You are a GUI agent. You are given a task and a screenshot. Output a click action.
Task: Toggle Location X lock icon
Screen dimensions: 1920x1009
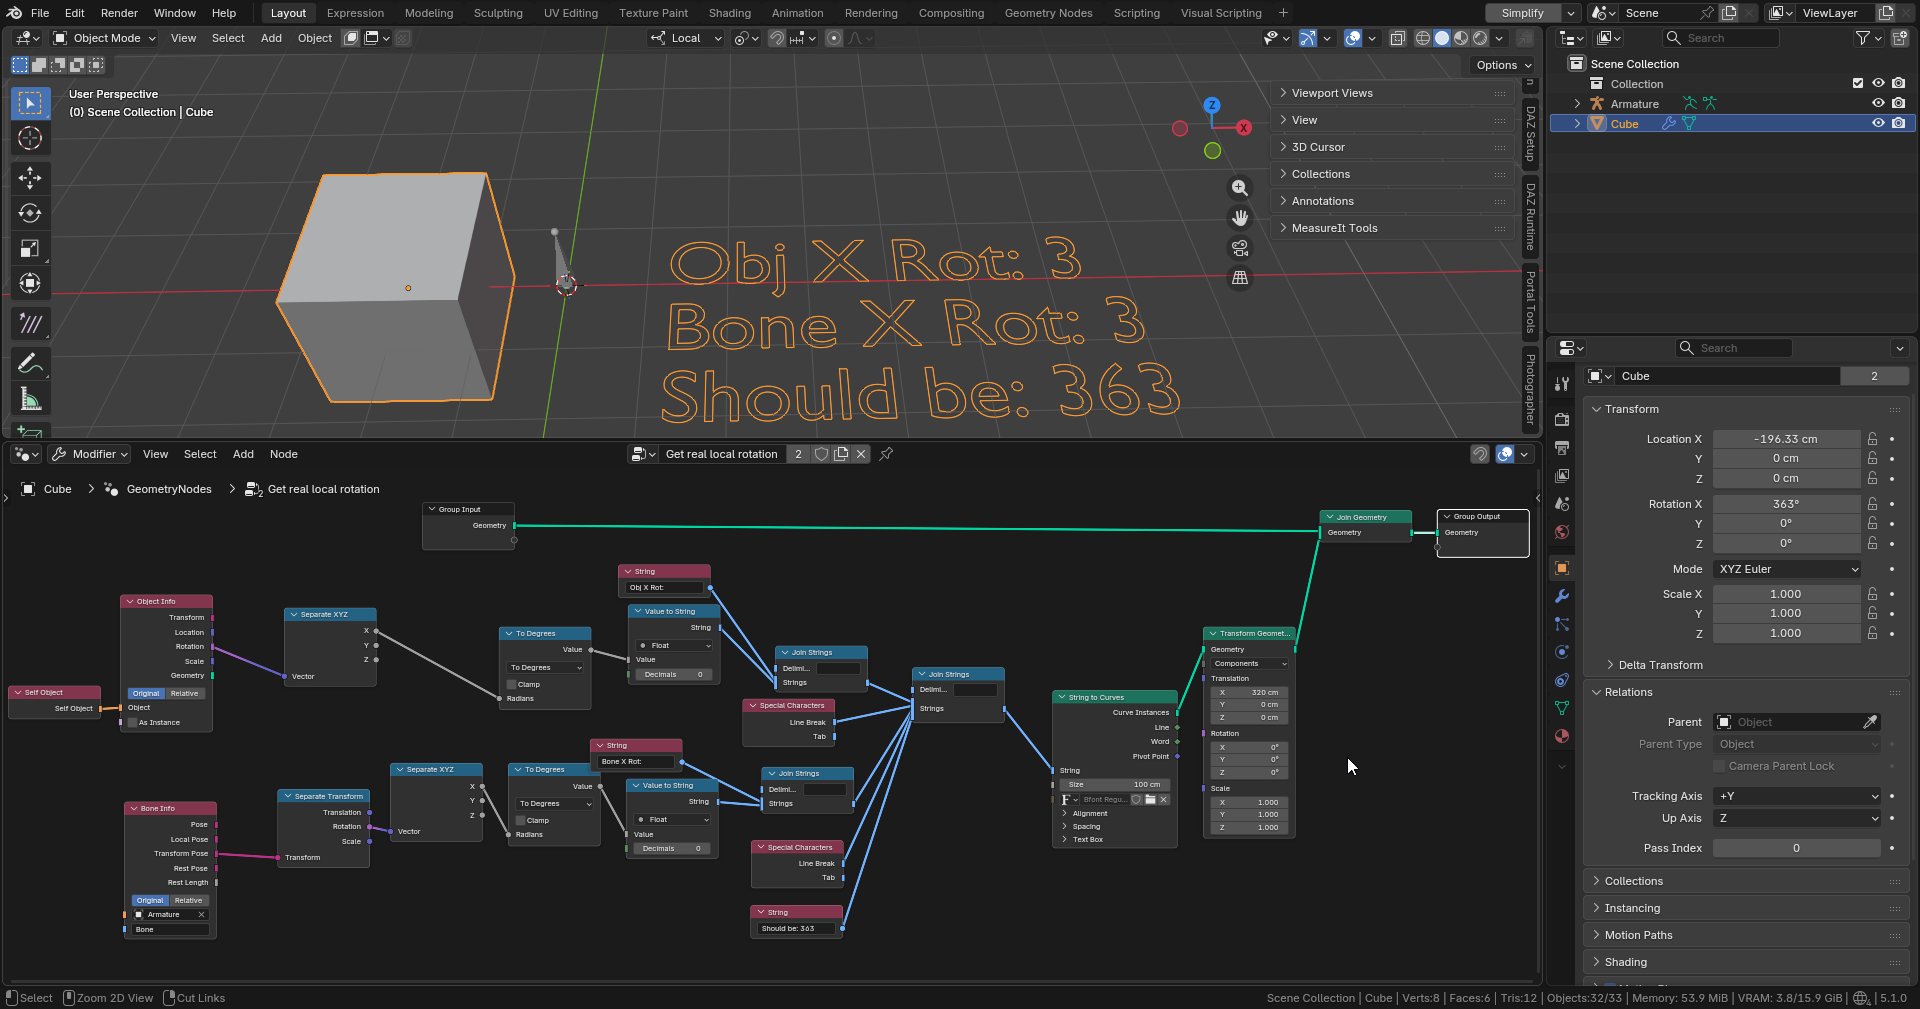[1872, 439]
